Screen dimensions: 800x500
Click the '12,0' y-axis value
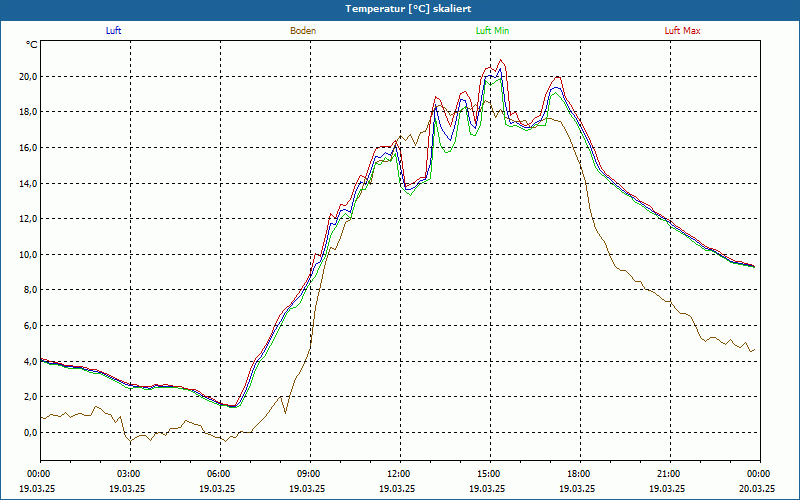point(28,219)
